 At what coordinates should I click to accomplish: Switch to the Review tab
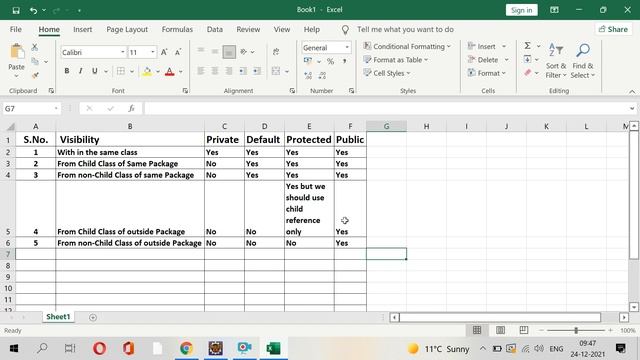[x=248, y=29]
